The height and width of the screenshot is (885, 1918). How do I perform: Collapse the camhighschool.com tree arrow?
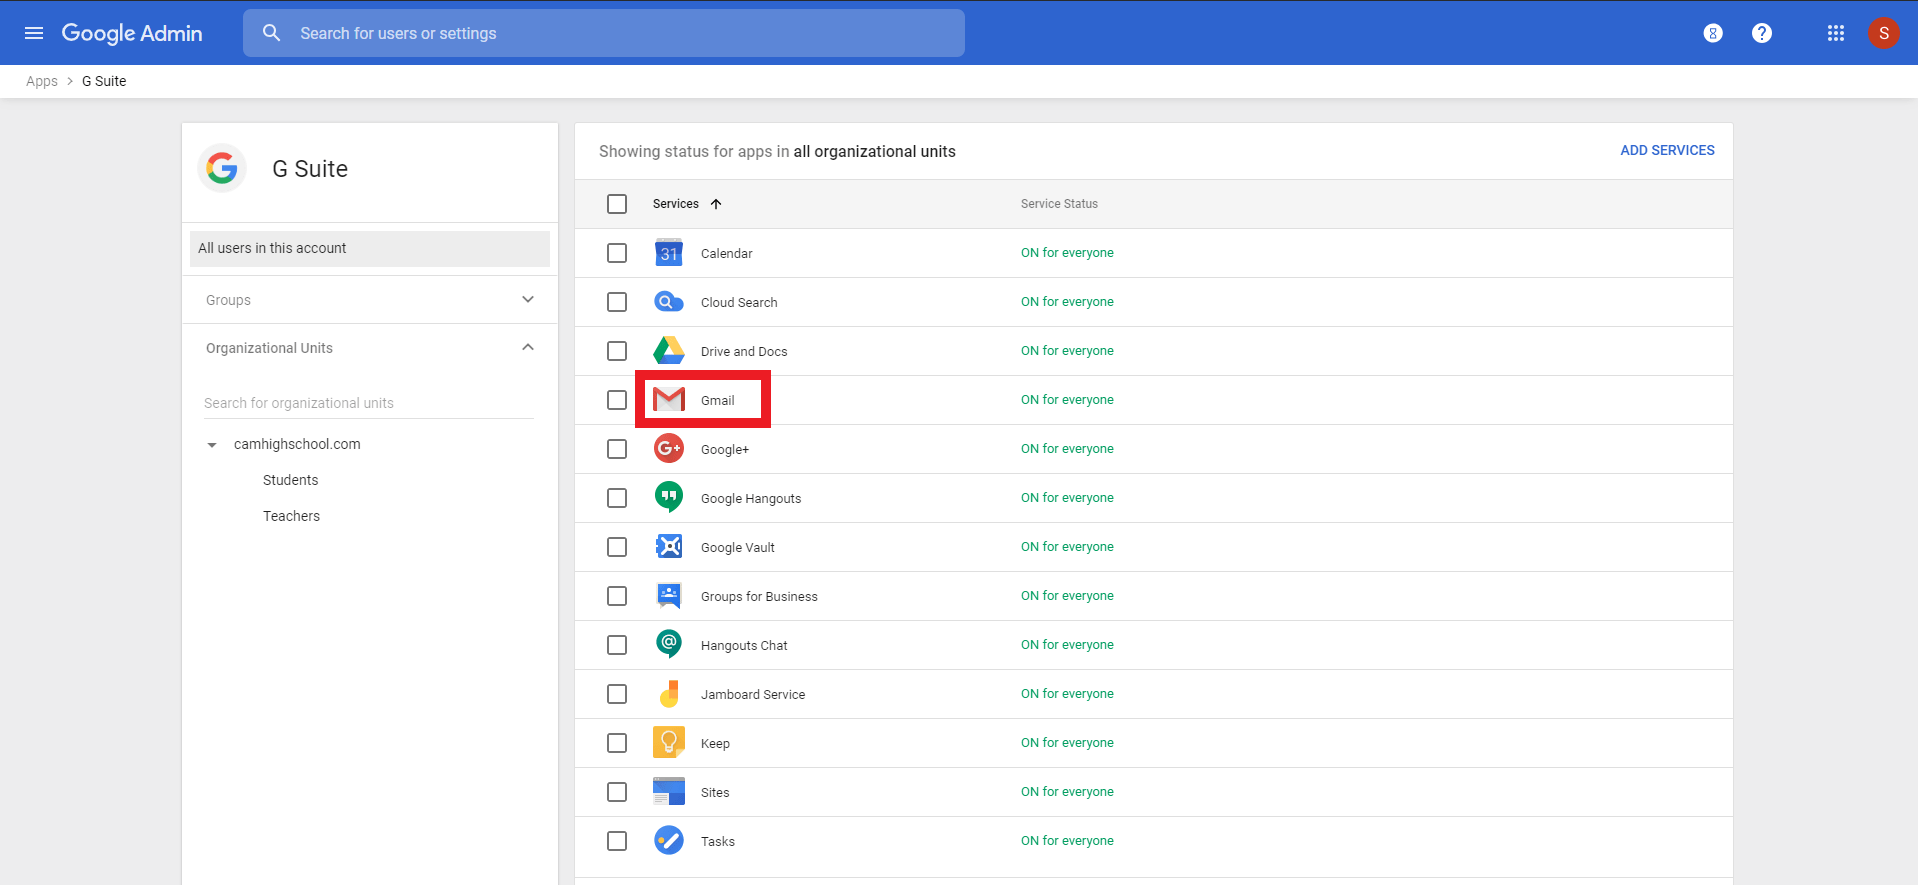pos(212,445)
